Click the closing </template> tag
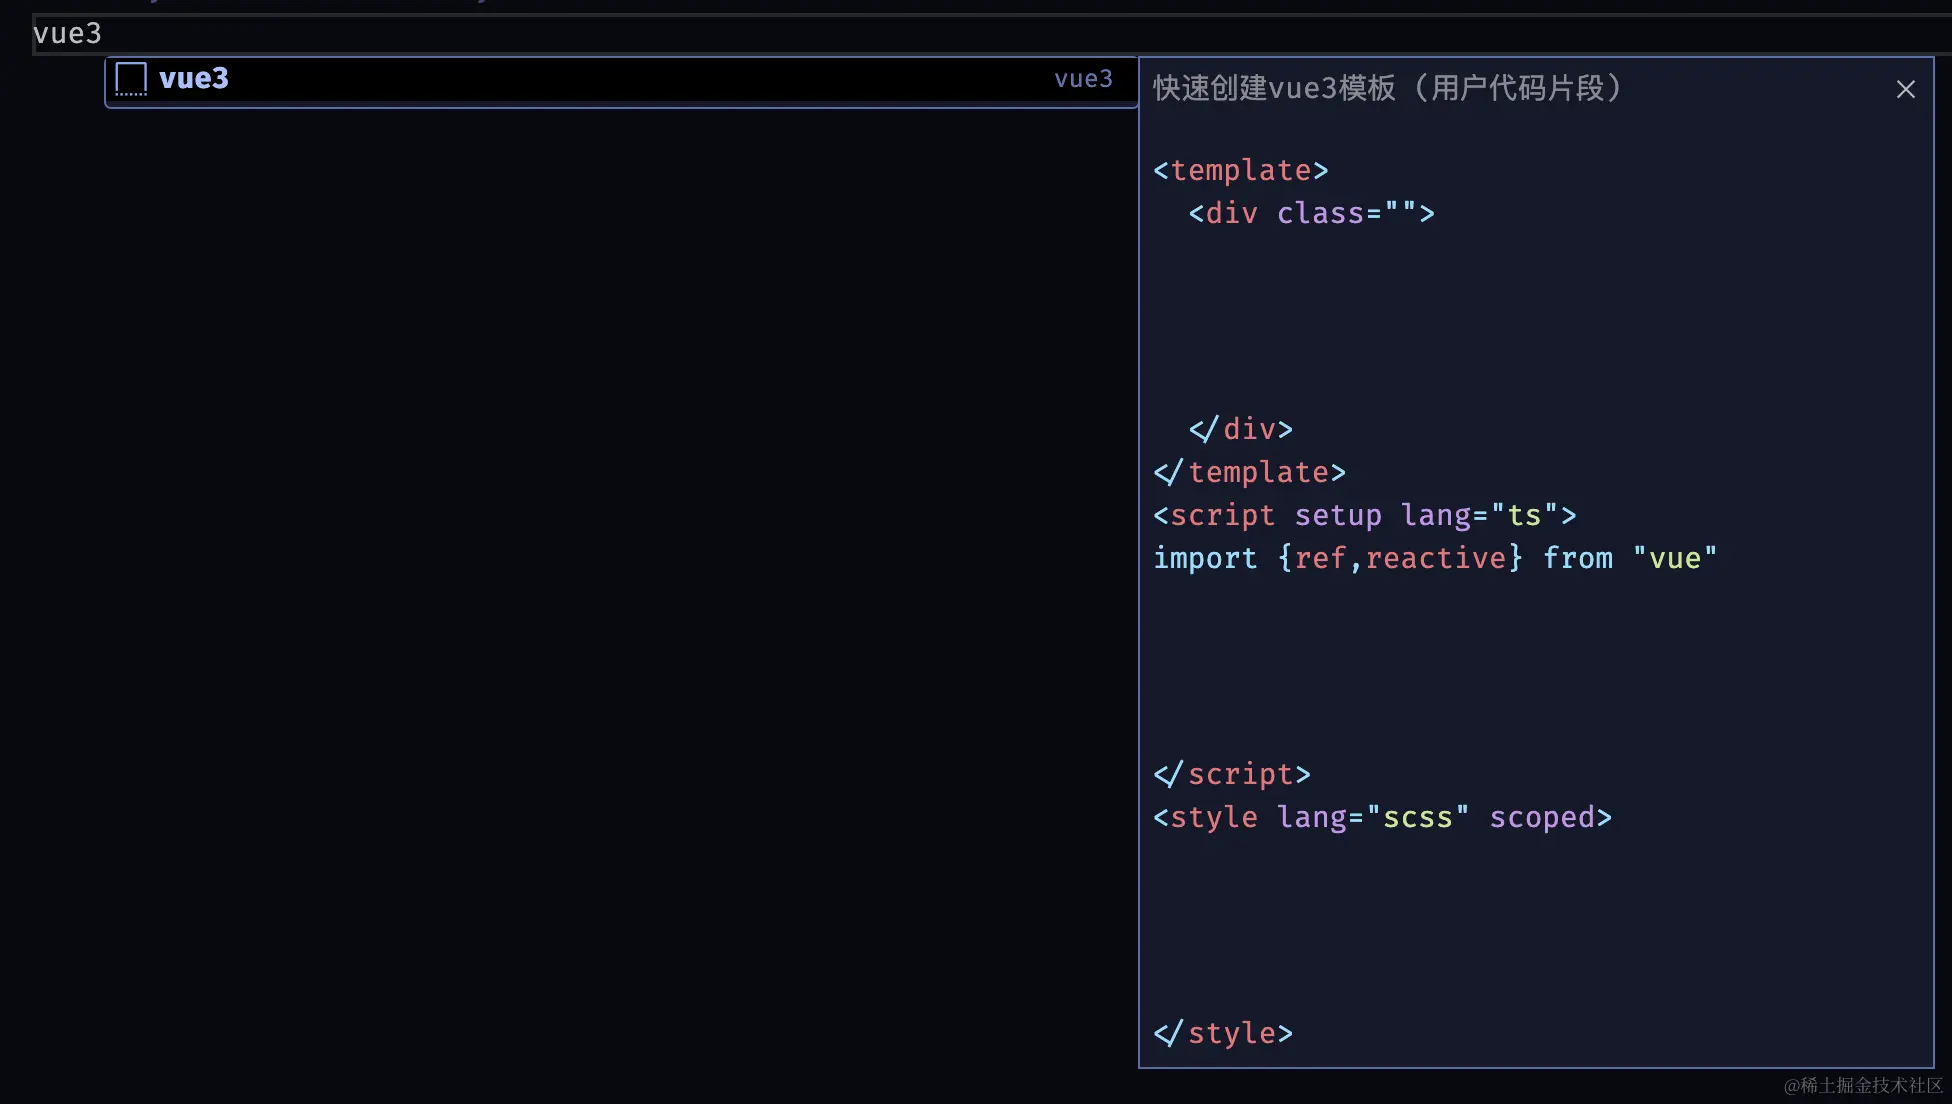The width and height of the screenshot is (1952, 1104). pos(1249,472)
